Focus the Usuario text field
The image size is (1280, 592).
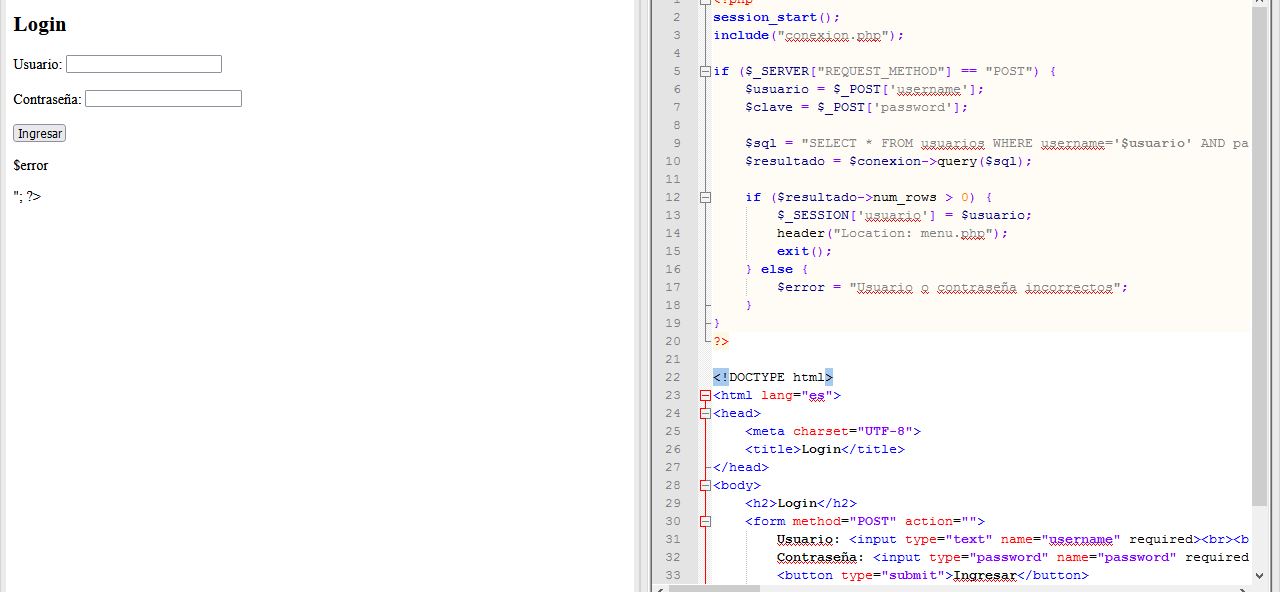(143, 64)
